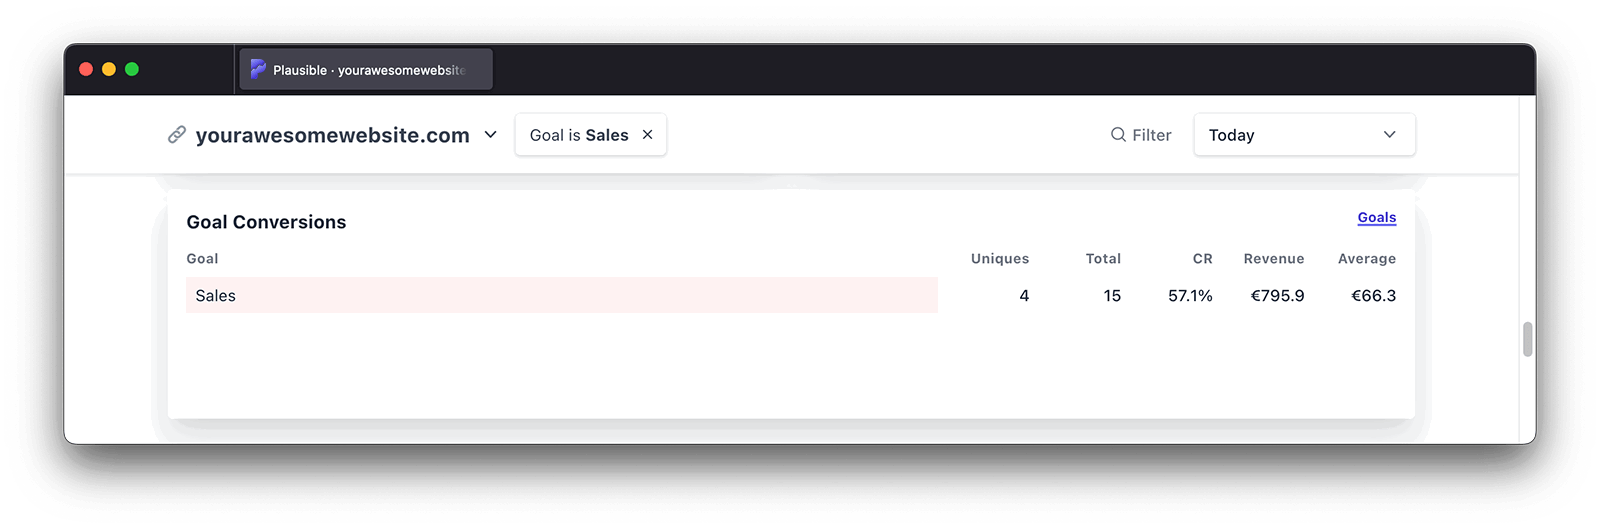Click the Average column header
The height and width of the screenshot is (528, 1600).
coord(1366,259)
